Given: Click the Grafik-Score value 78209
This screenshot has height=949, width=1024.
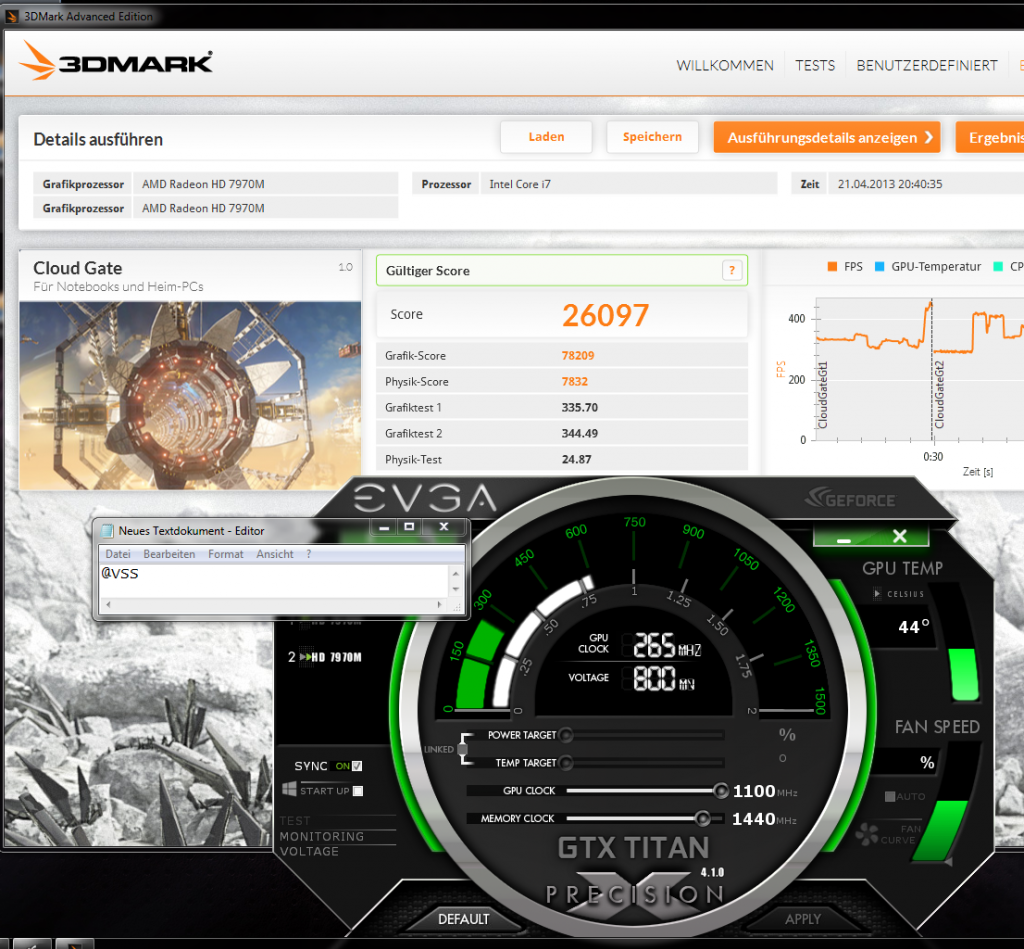Looking at the screenshot, I should pos(578,355).
